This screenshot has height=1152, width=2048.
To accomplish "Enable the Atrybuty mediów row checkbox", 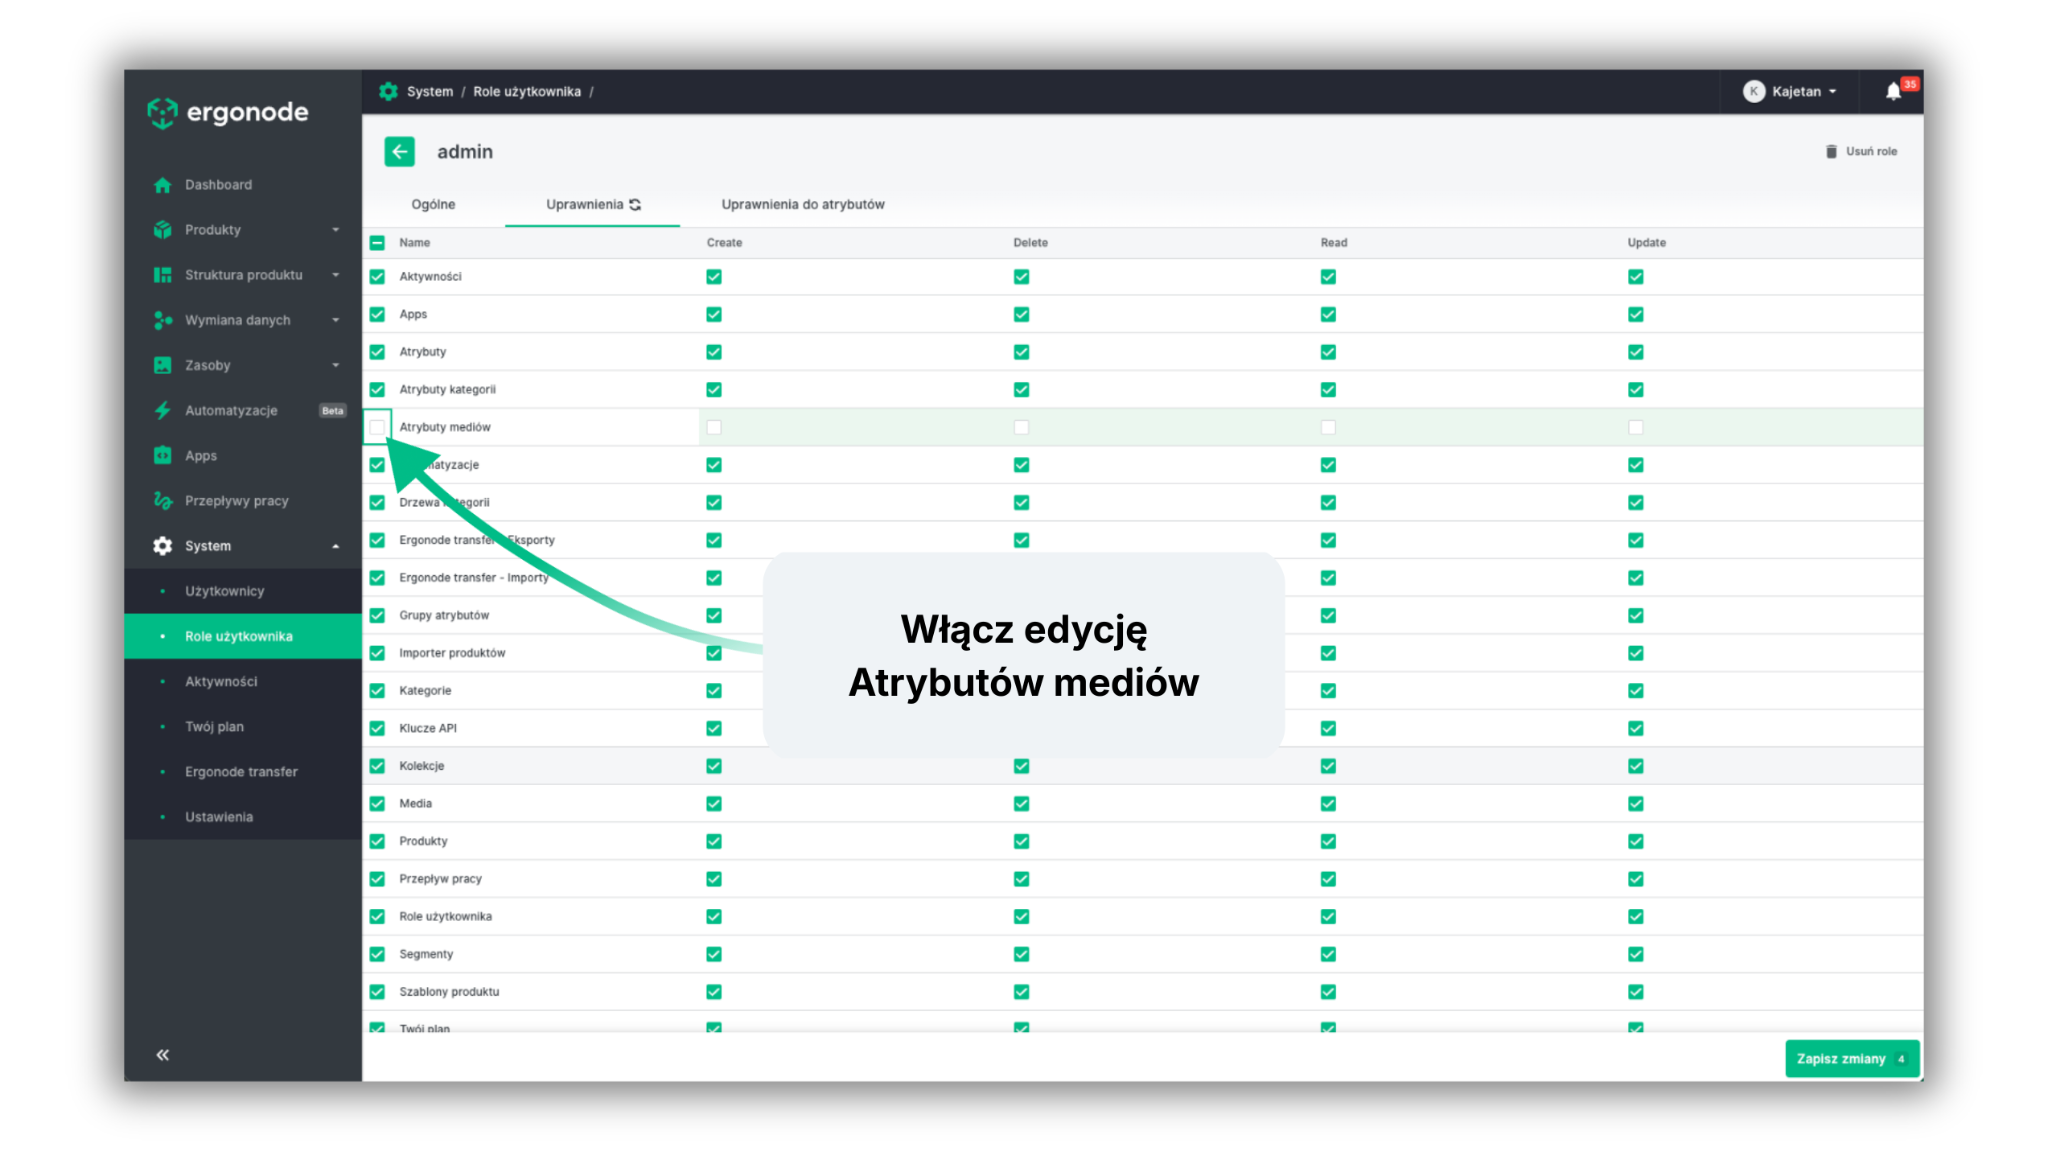I will [x=377, y=428].
